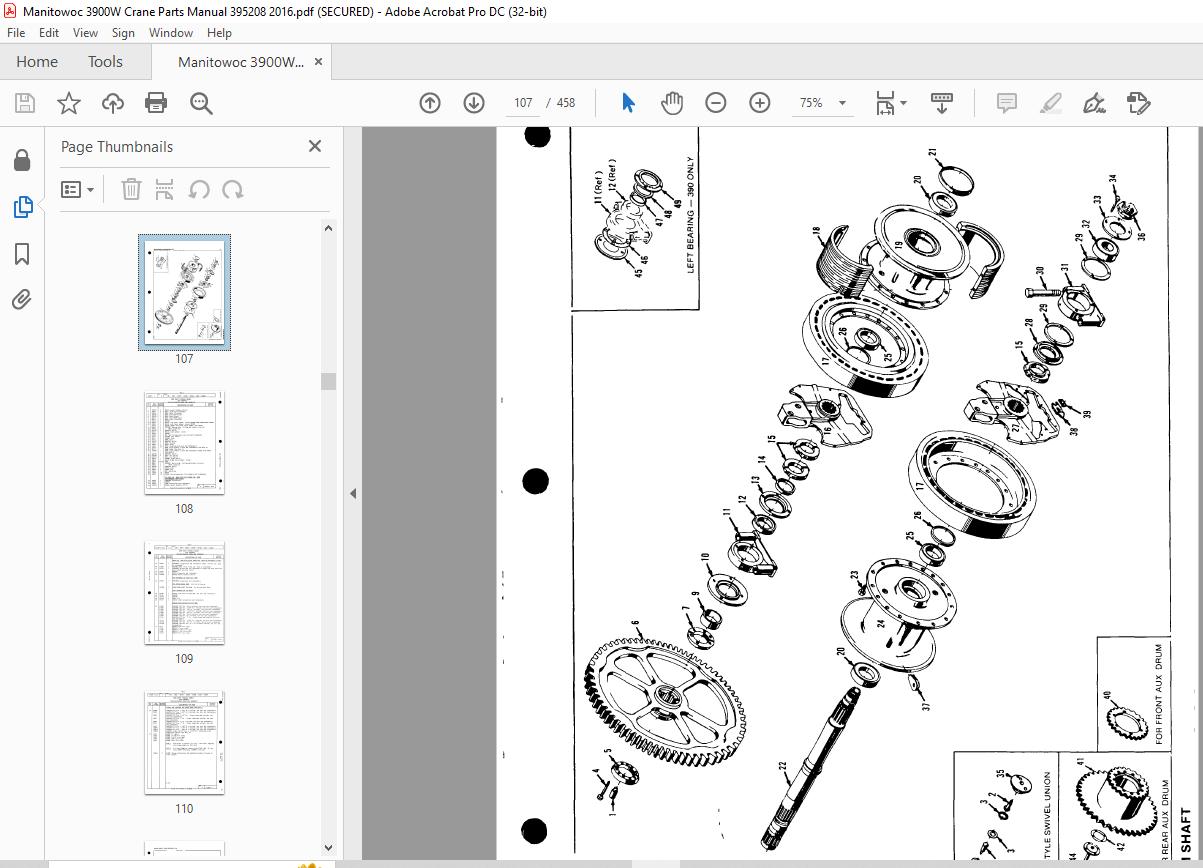1203x868 pixels.
Task: Open the Attachments paperclip panel
Action: point(22,299)
